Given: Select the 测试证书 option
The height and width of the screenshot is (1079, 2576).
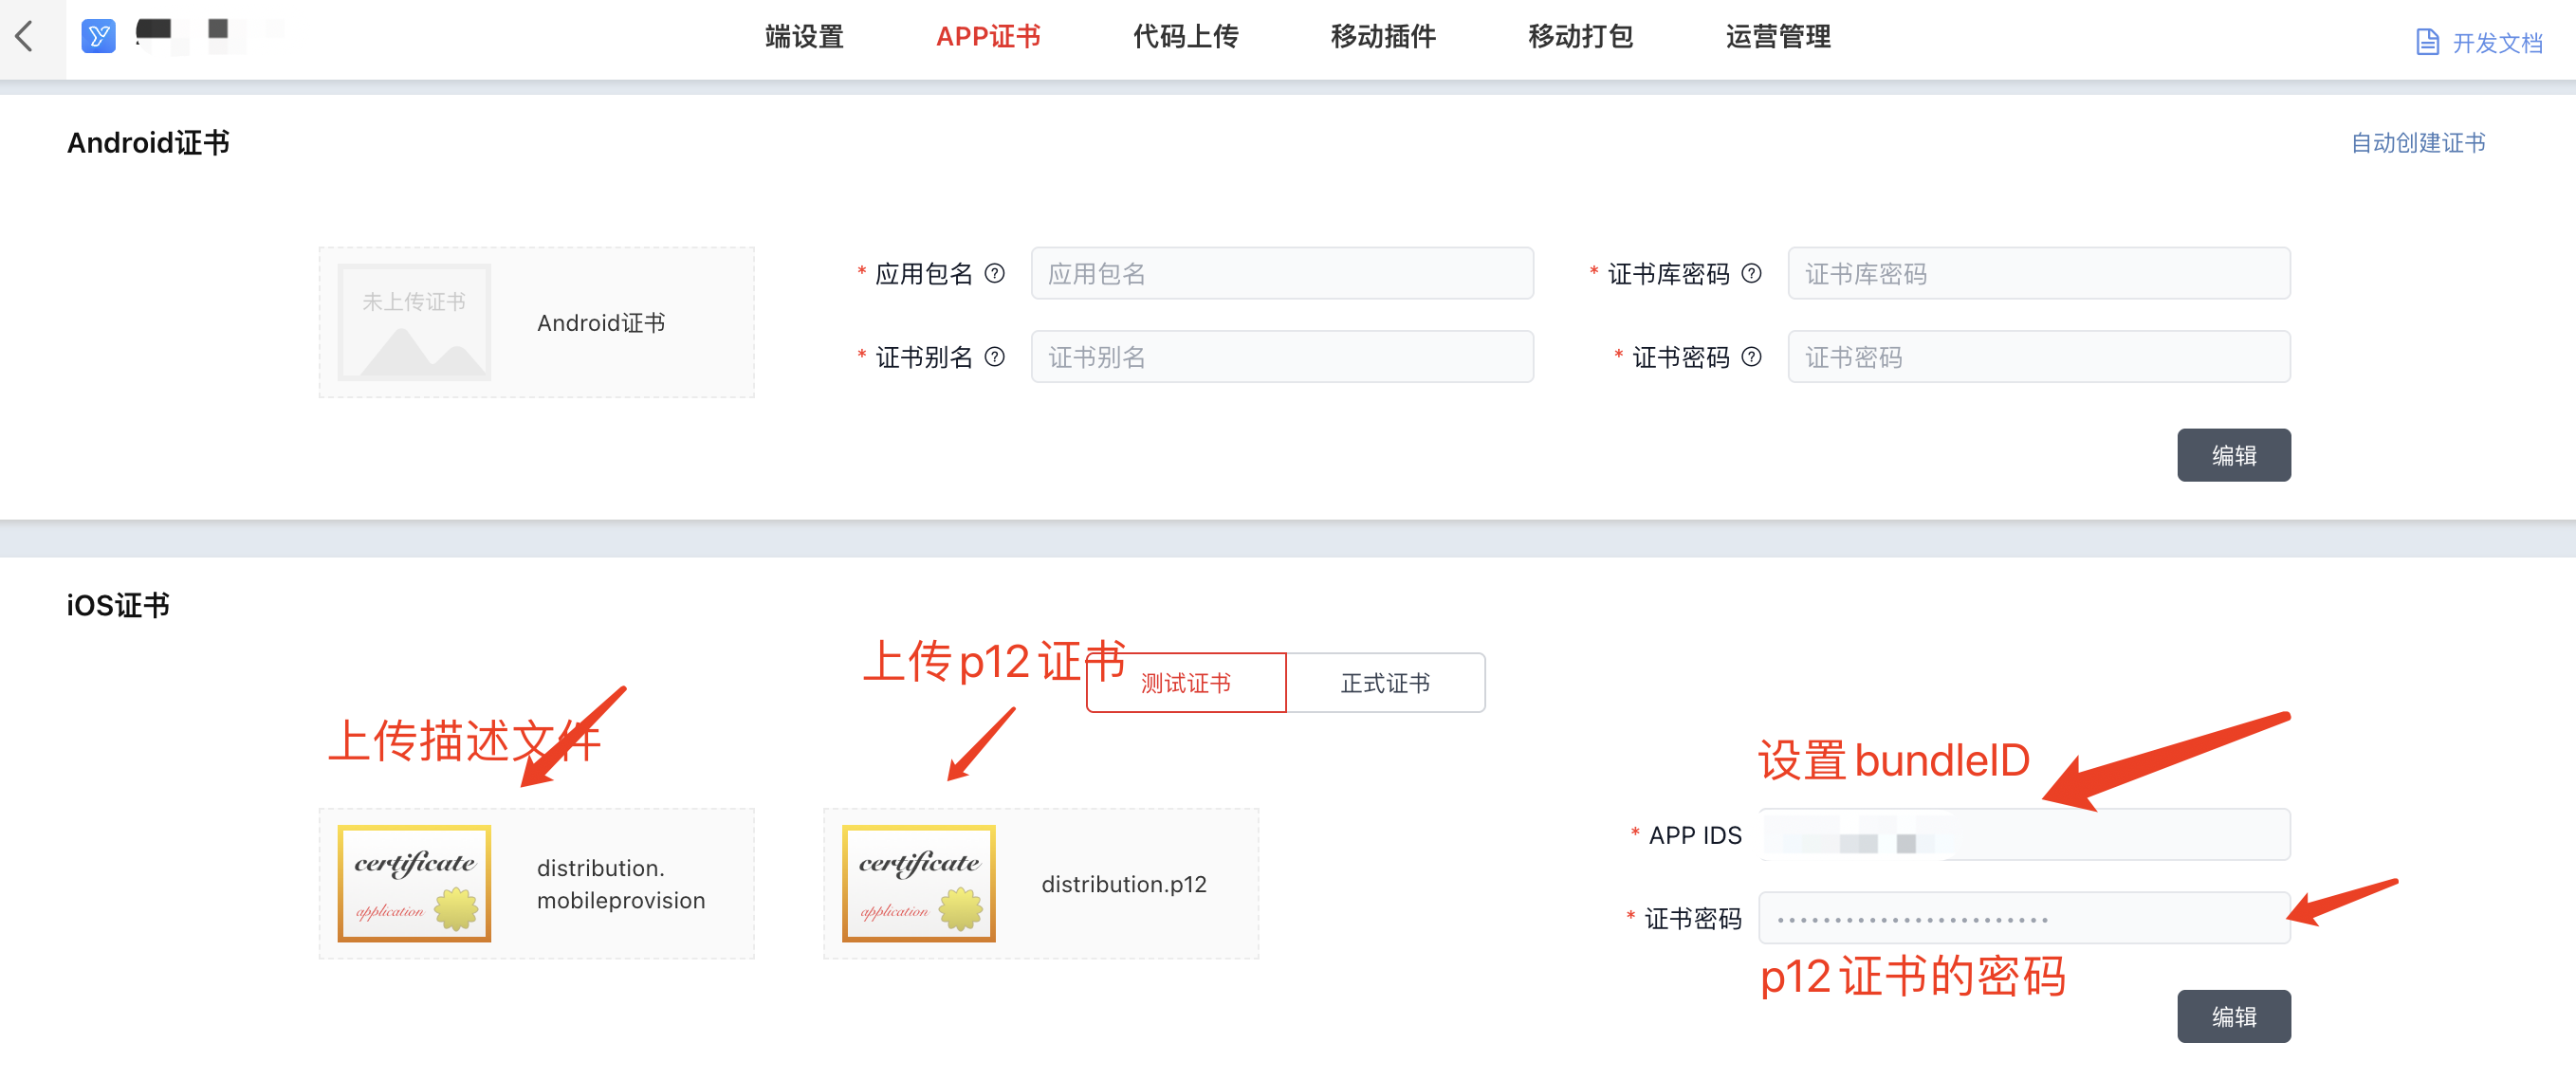Looking at the screenshot, I should [x=1186, y=683].
